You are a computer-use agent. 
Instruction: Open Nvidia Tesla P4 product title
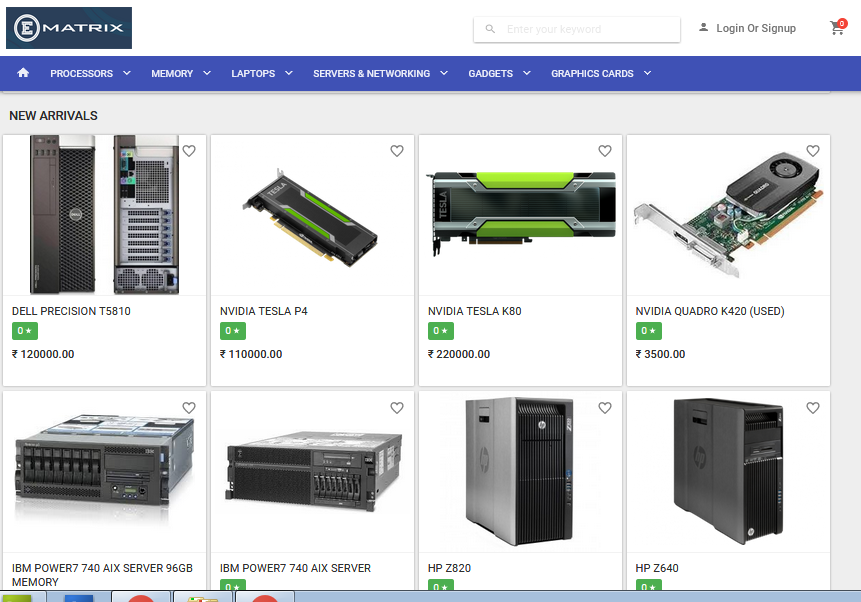coord(264,311)
